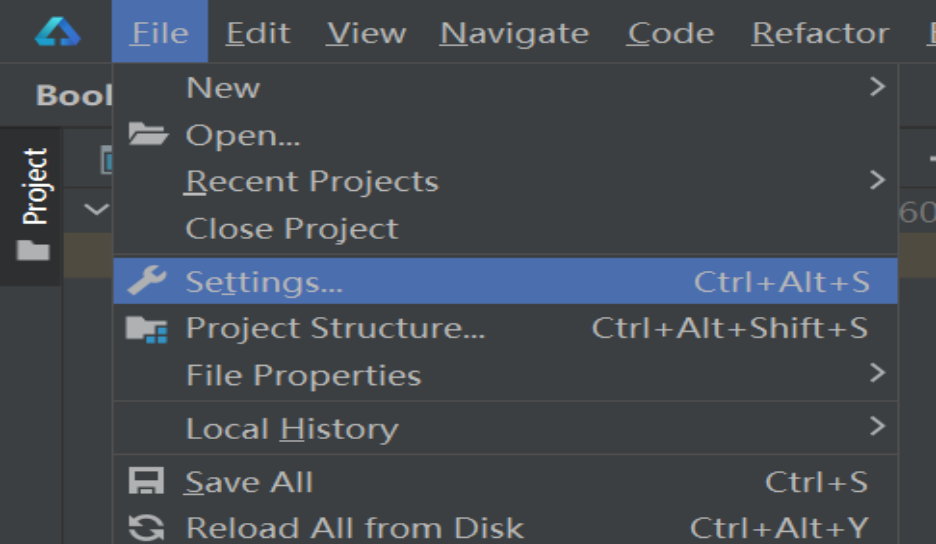The image size is (936, 544).
Task: Click the Project Structure folder icon
Action: click(x=147, y=329)
